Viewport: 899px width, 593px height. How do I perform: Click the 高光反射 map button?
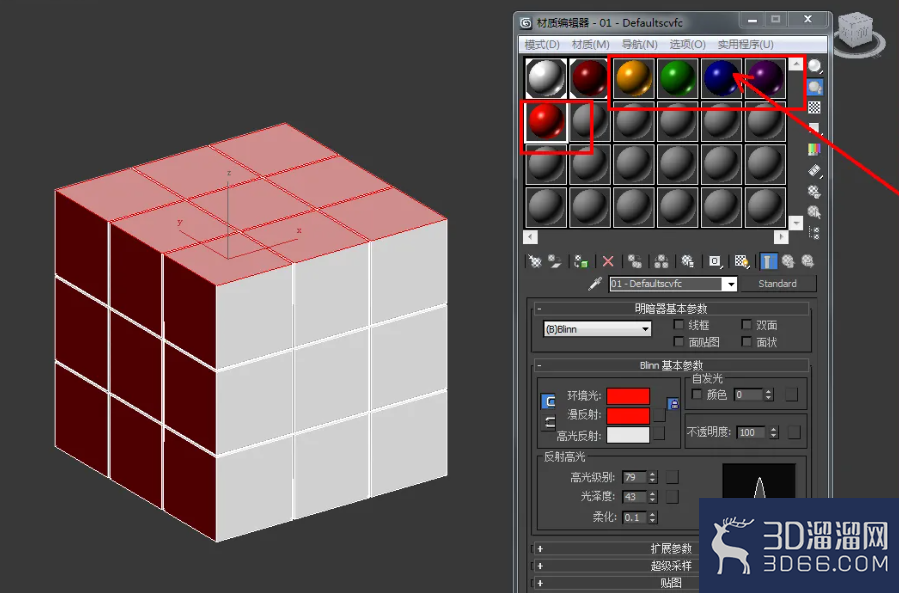(659, 433)
